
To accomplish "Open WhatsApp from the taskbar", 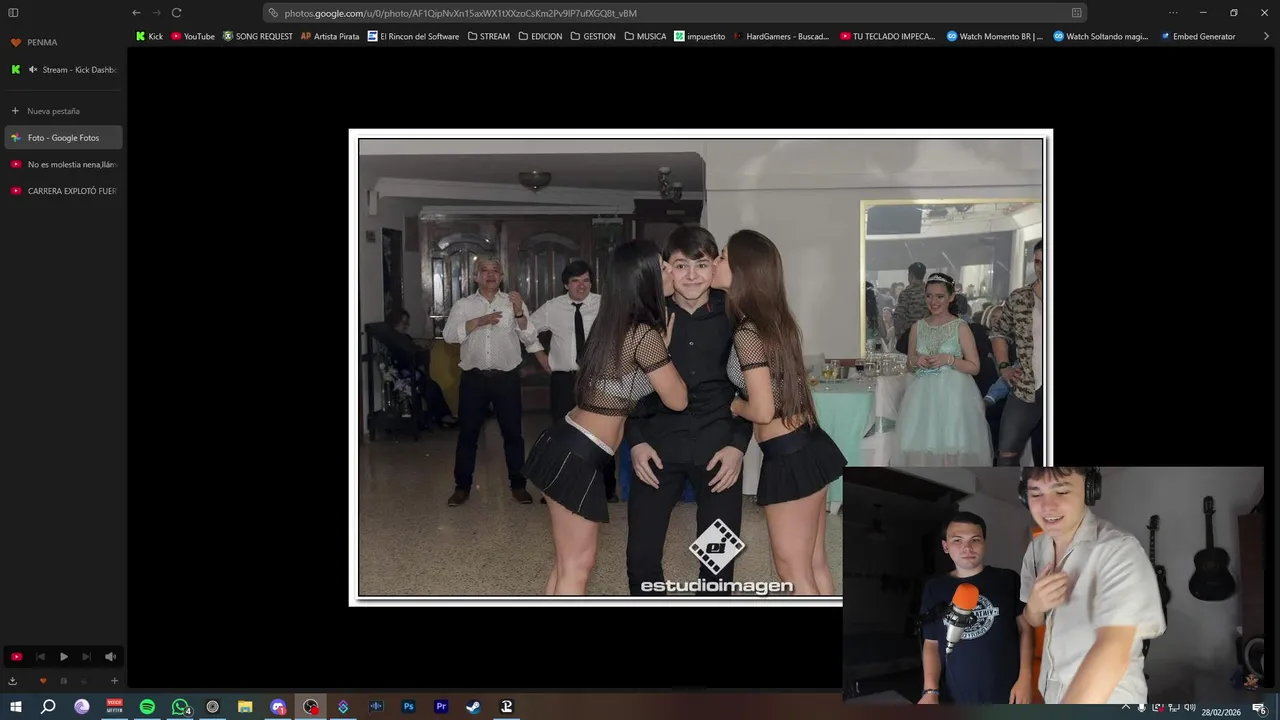I will [x=180, y=707].
